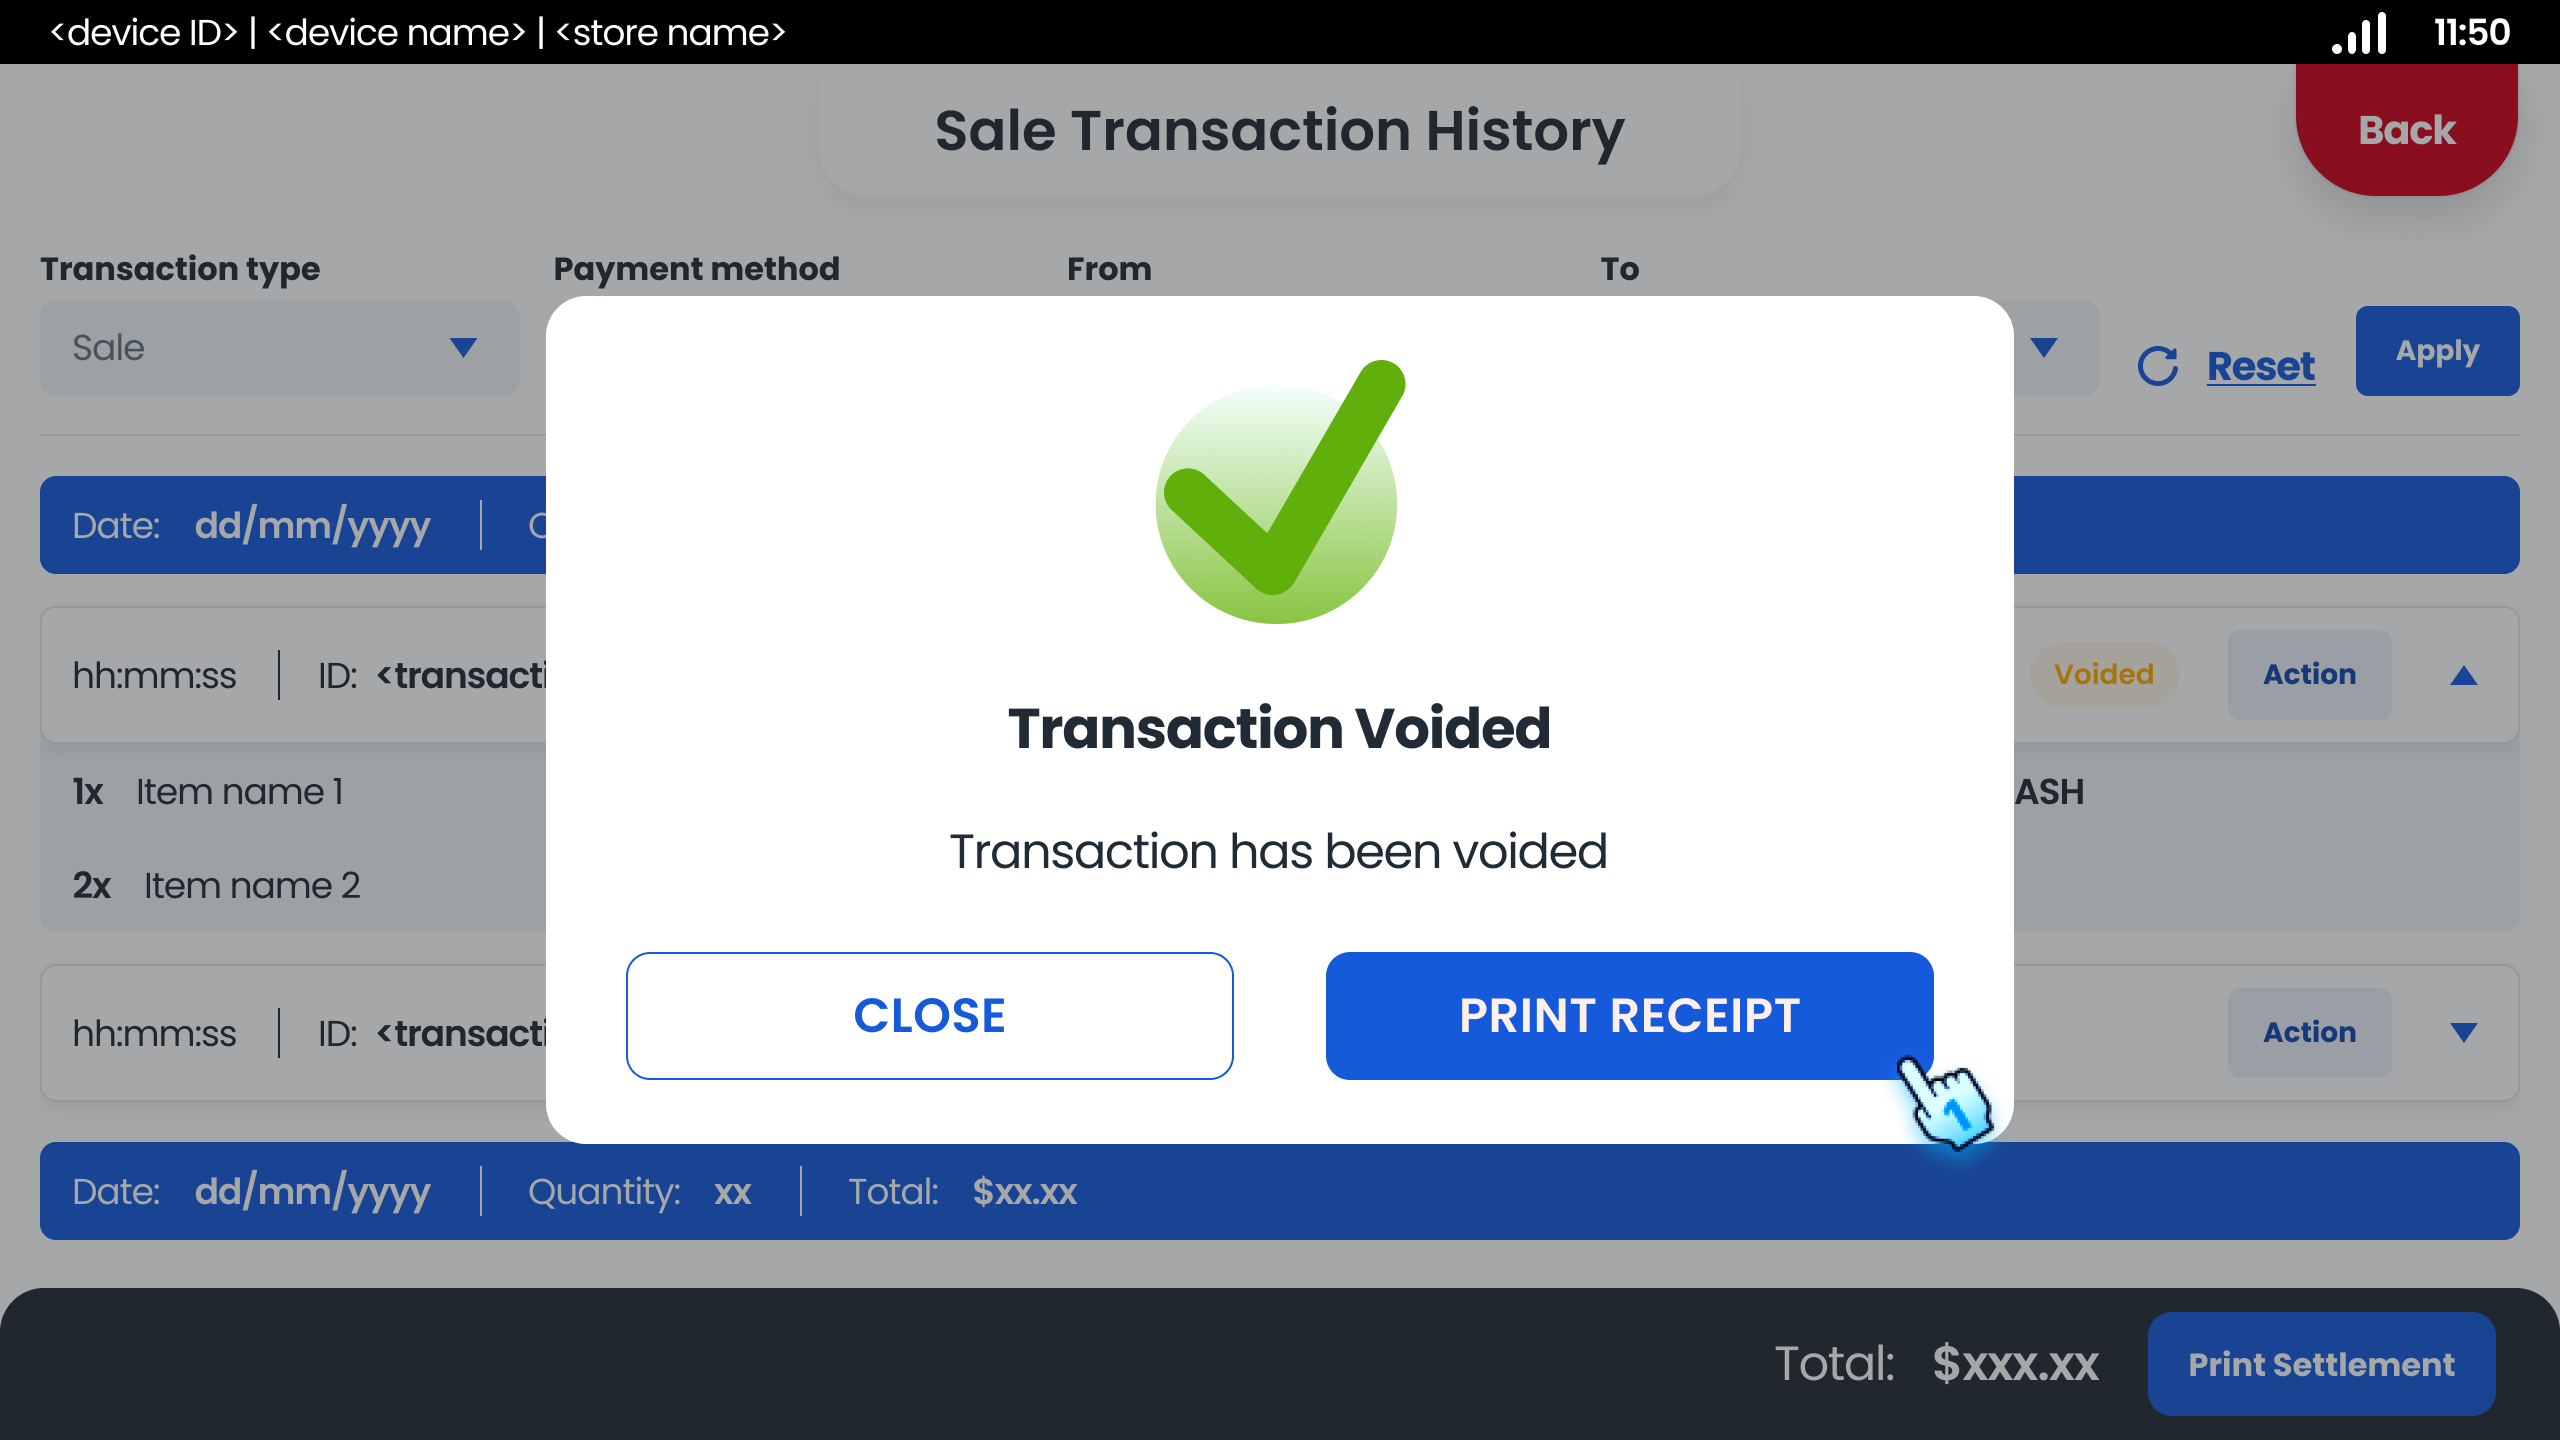This screenshot has width=2560, height=1440.
Task: Click the Item name 1 line entry
Action: click(x=239, y=791)
